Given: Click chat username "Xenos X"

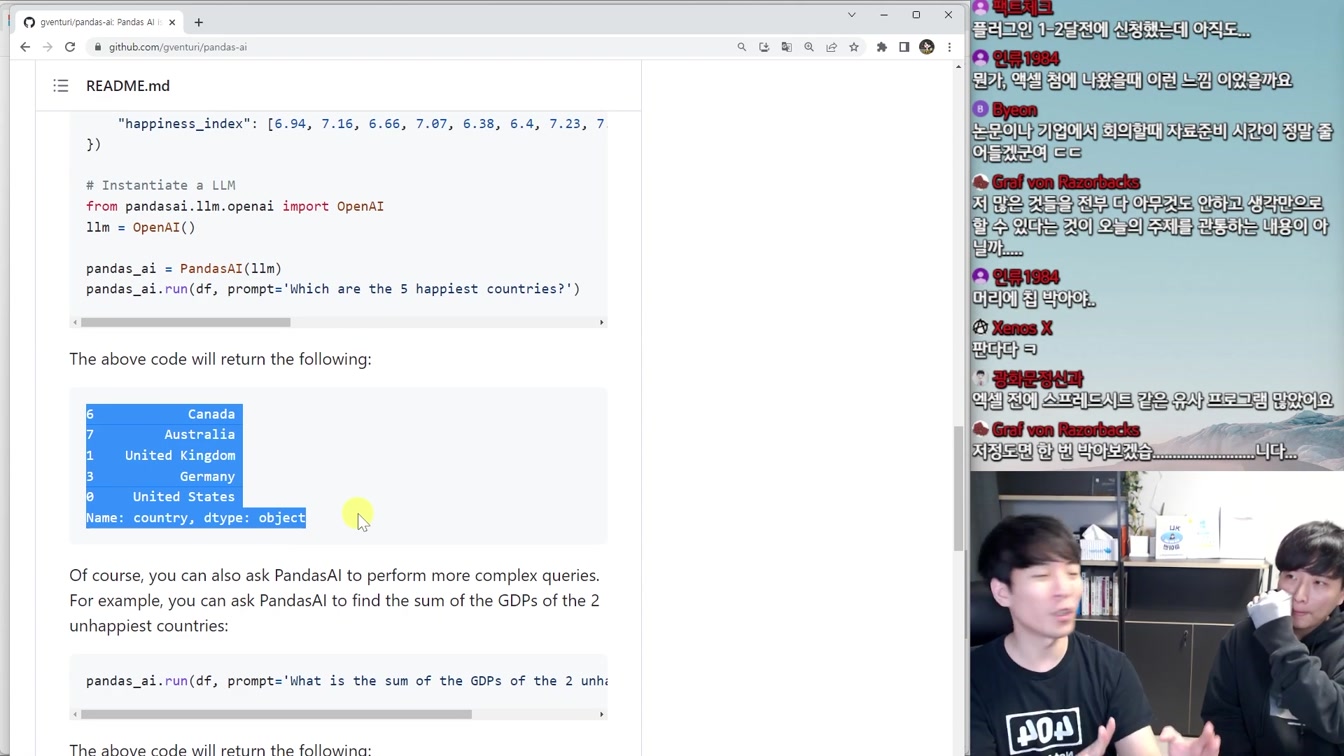Looking at the screenshot, I should (x=1021, y=328).
